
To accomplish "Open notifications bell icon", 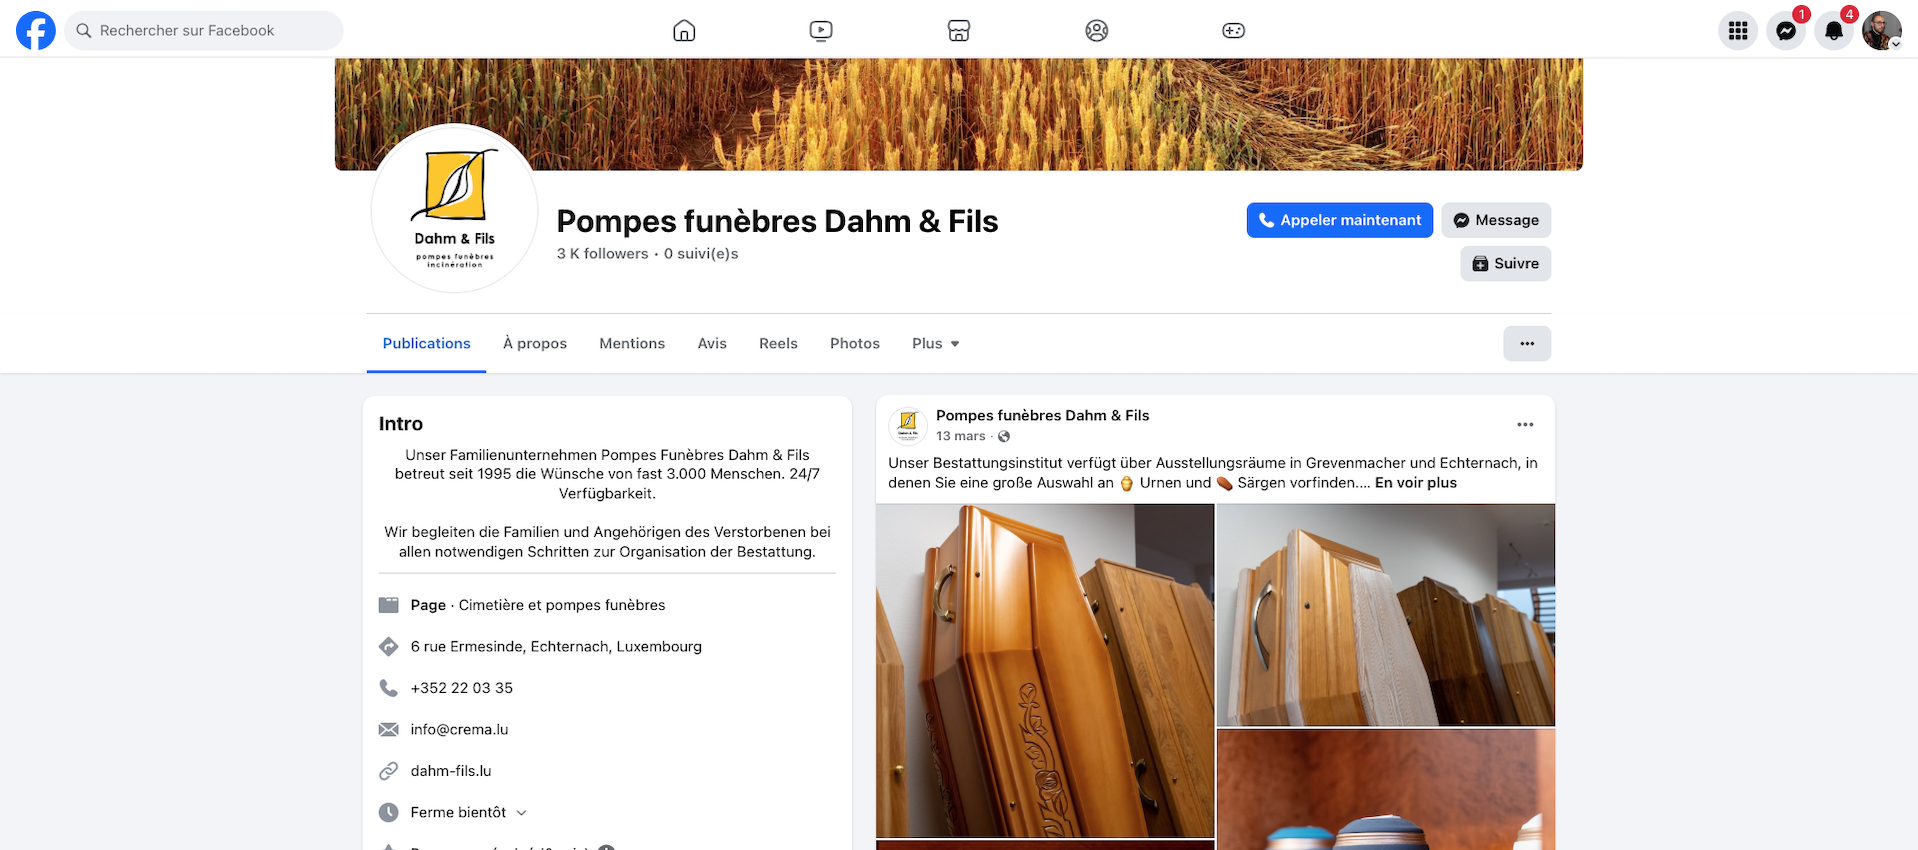I will 1834,30.
